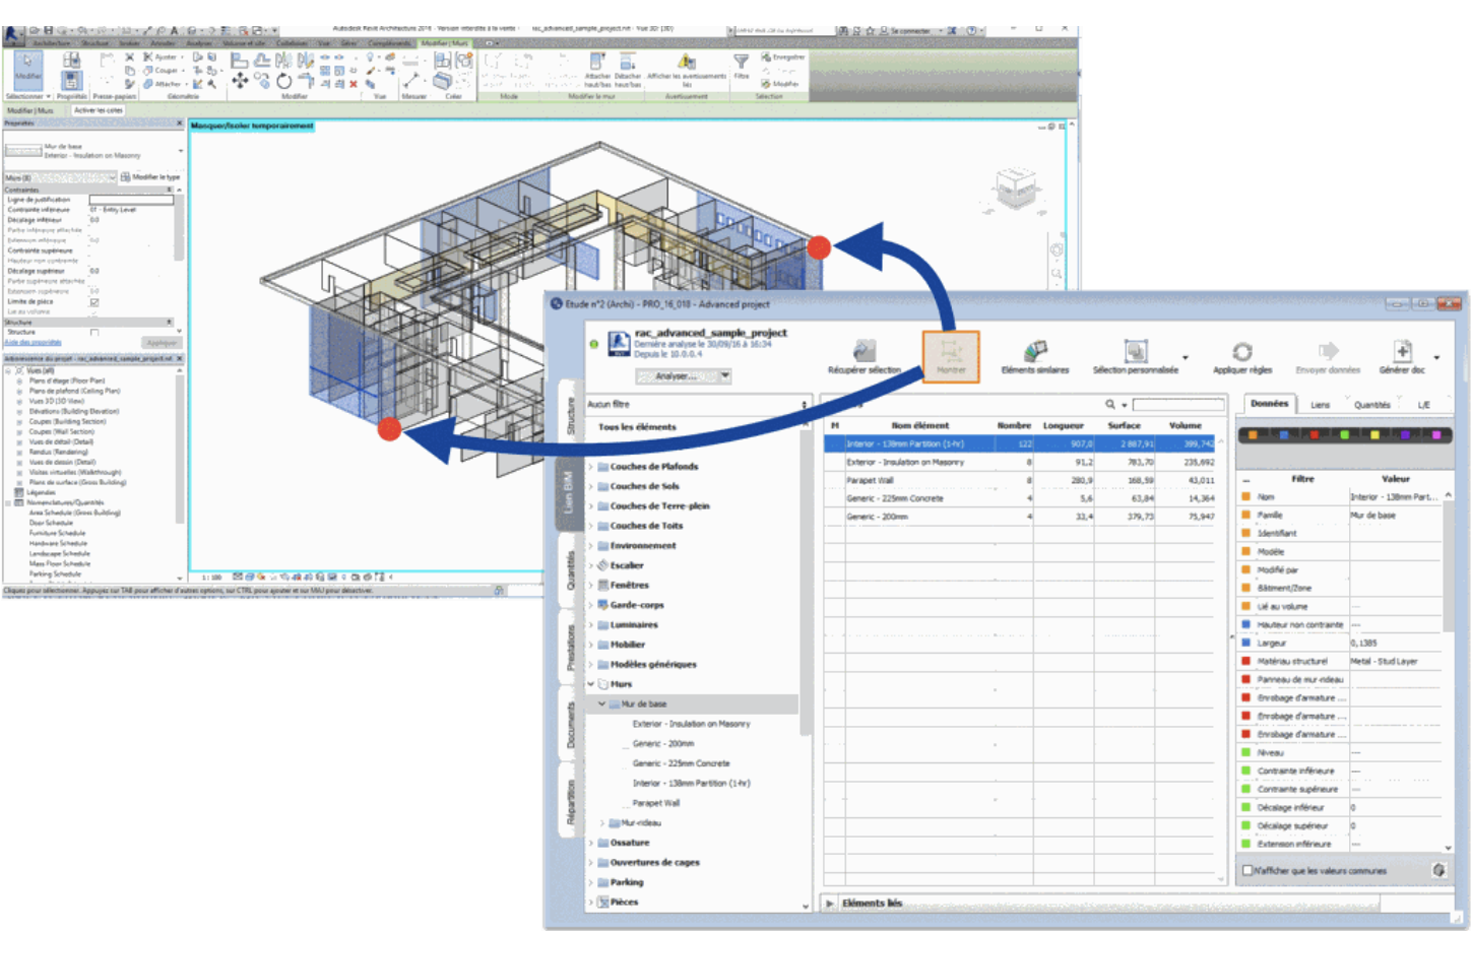Click the Sélection personnalisée icon

coord(1135,351)
